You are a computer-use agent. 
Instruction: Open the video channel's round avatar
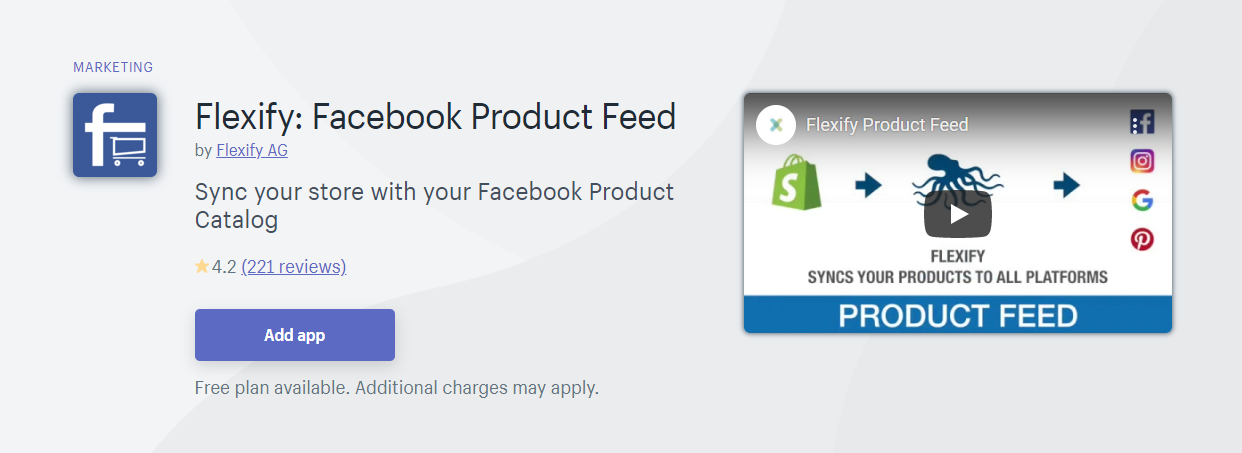point(775,125)
